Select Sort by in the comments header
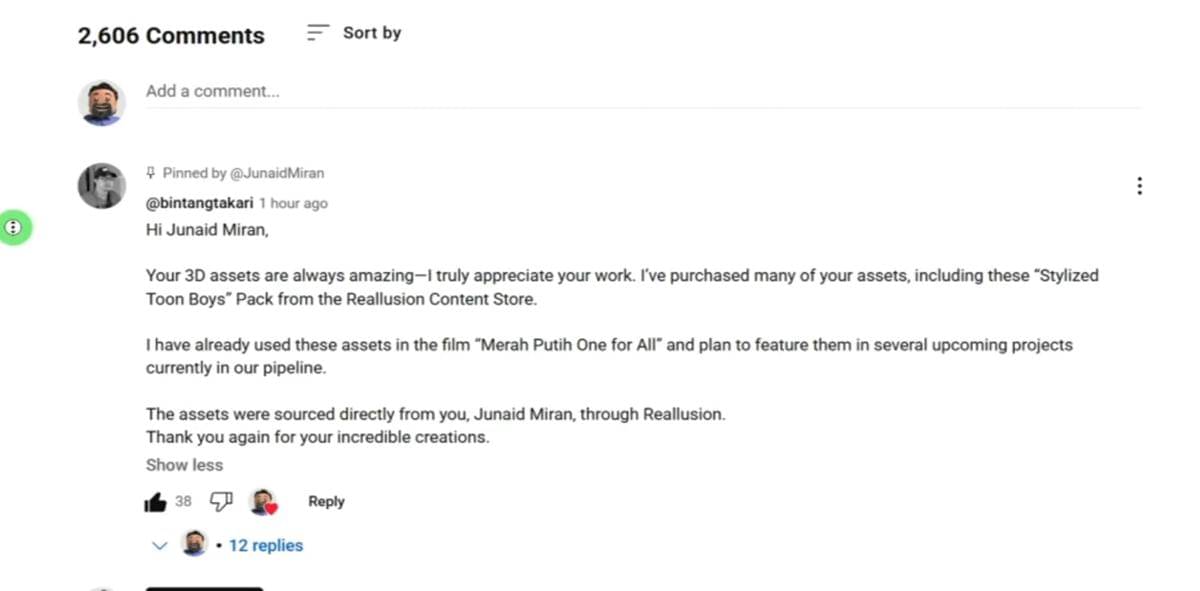The height and width of the screenshot is (591, 1200). [x=372, y=32]
